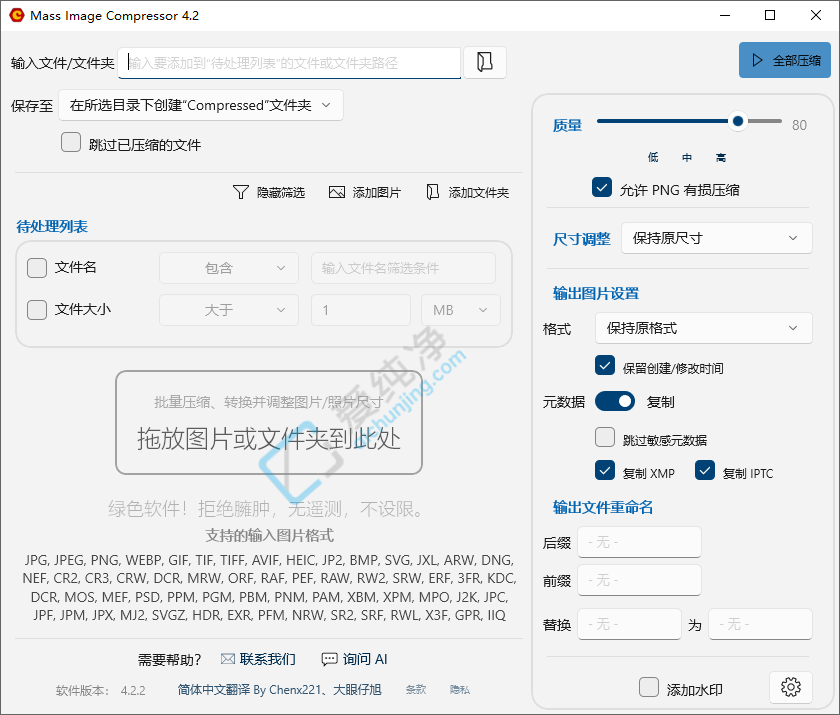Uncheck 允许 PNG 有损压缩
Viewport: 840px width, 715px height.
click(602, 187)
